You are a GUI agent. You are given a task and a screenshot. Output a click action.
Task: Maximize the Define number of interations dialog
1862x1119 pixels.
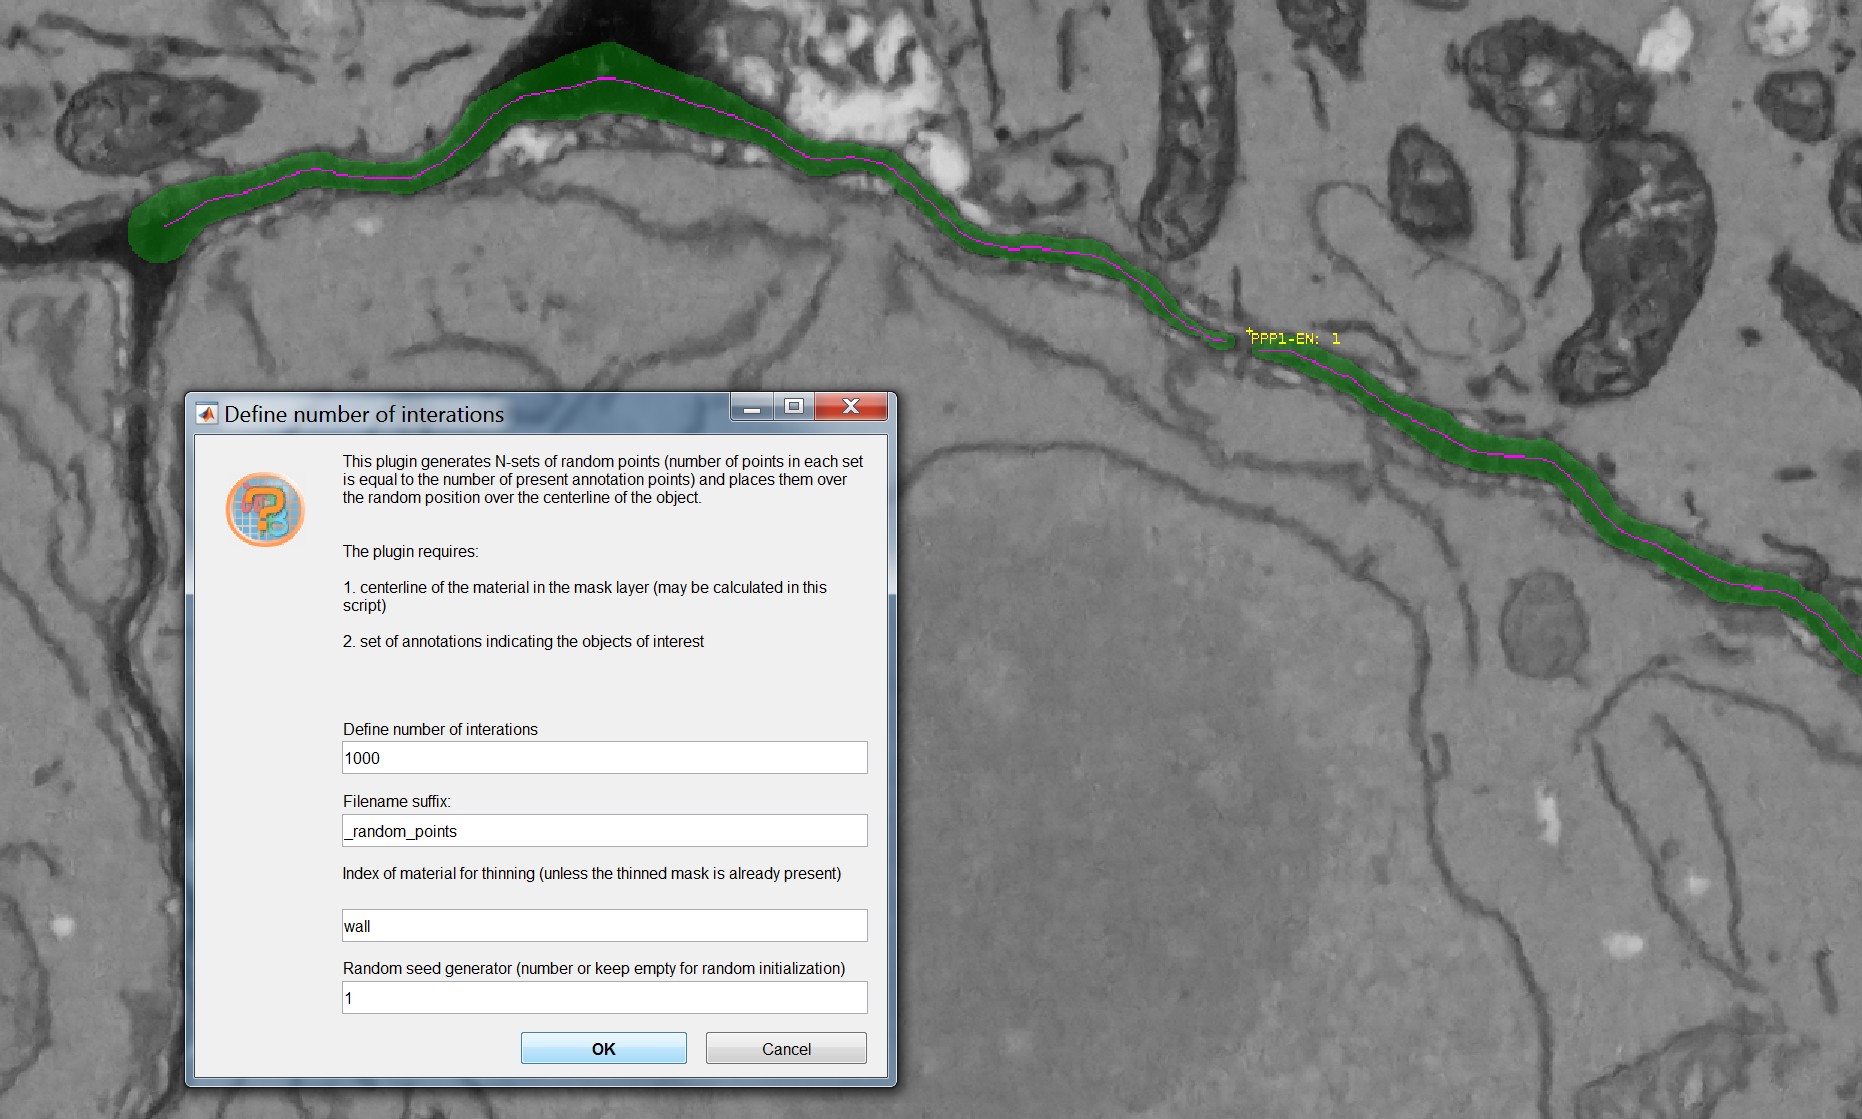(794, 406)
